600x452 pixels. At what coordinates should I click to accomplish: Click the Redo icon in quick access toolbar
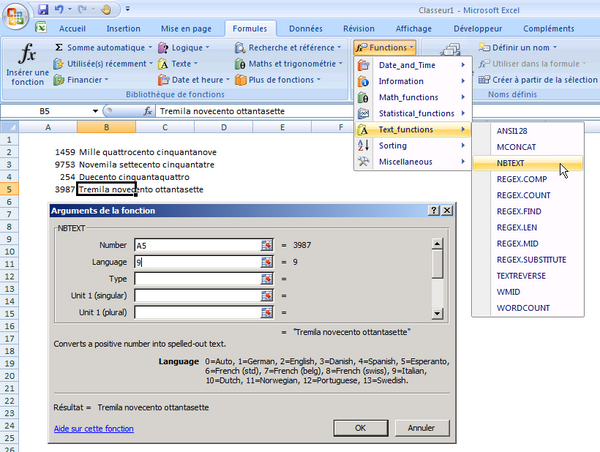(82, 9)
